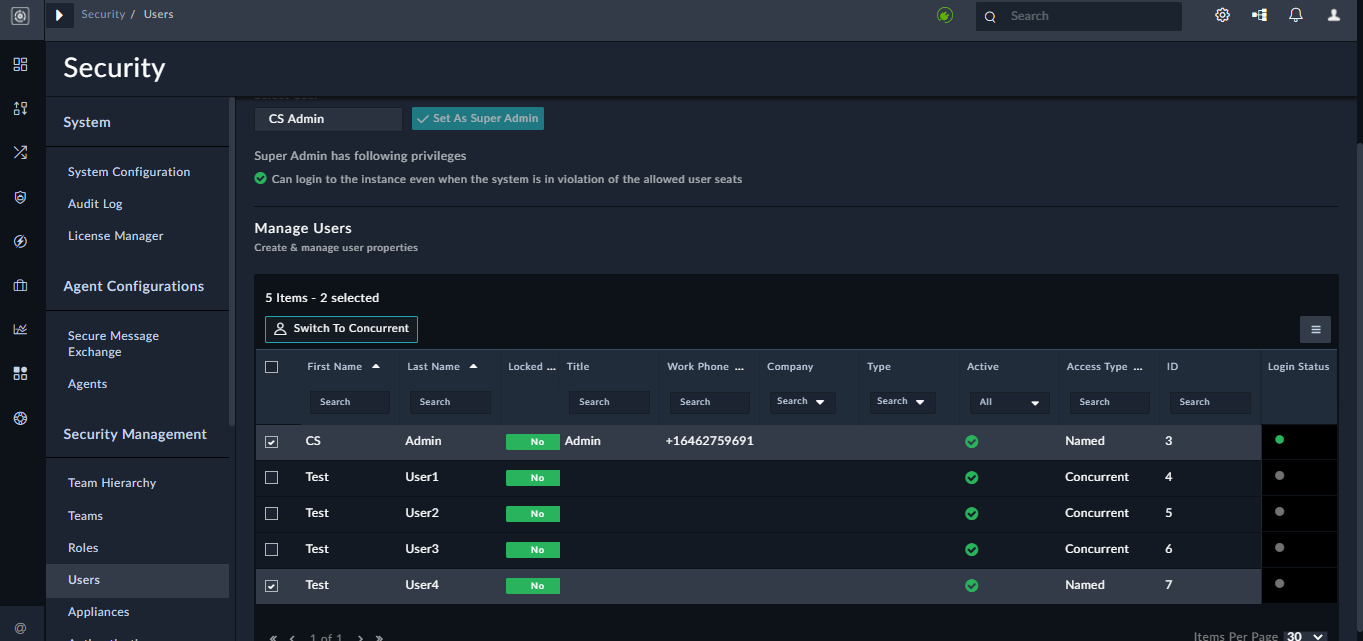The height and width of the screenshot is (641, 1363).
Task: Open the table column options icon
Action: point(1315,328)
